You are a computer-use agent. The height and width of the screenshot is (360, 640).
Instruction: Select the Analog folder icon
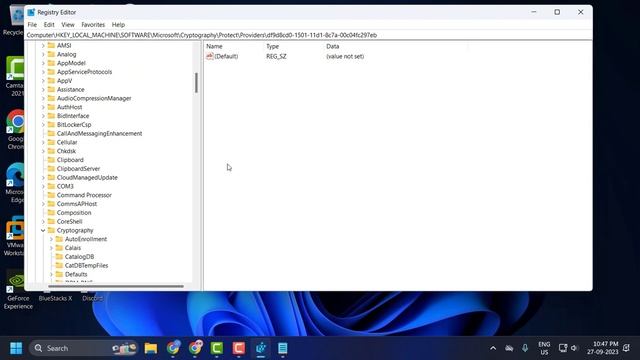[51, 54]
